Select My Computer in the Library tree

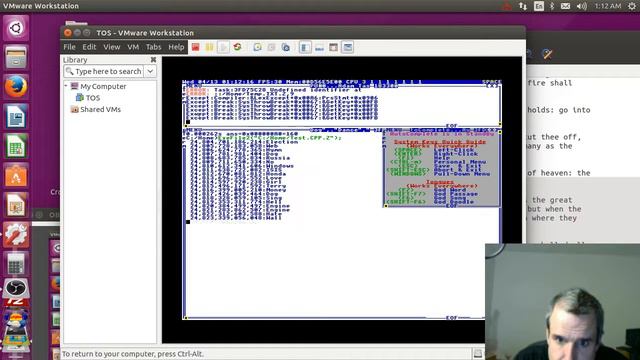pyautogui.click(x=103, y=87)
